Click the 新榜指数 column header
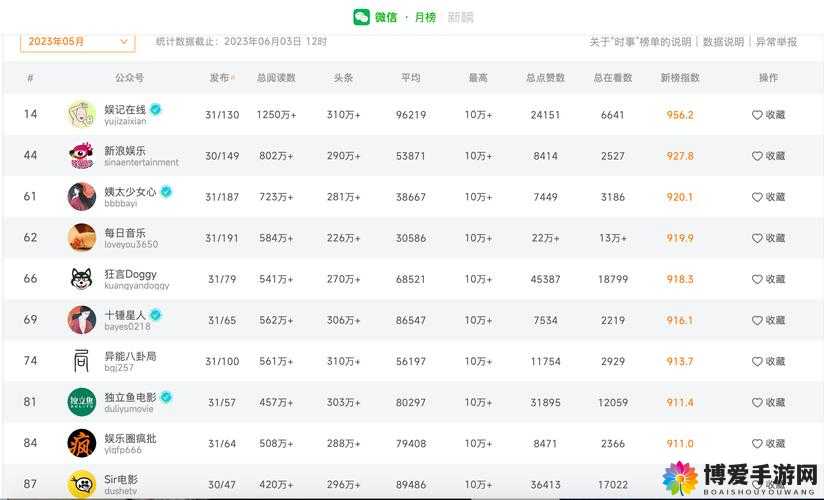 680,78
